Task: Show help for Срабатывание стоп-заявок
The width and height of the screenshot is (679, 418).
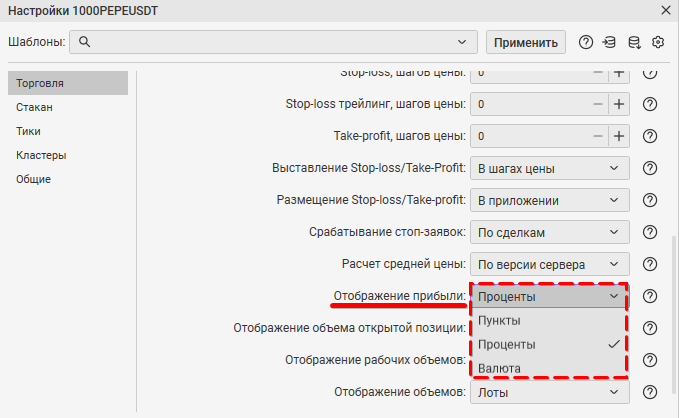Action: 649,232
